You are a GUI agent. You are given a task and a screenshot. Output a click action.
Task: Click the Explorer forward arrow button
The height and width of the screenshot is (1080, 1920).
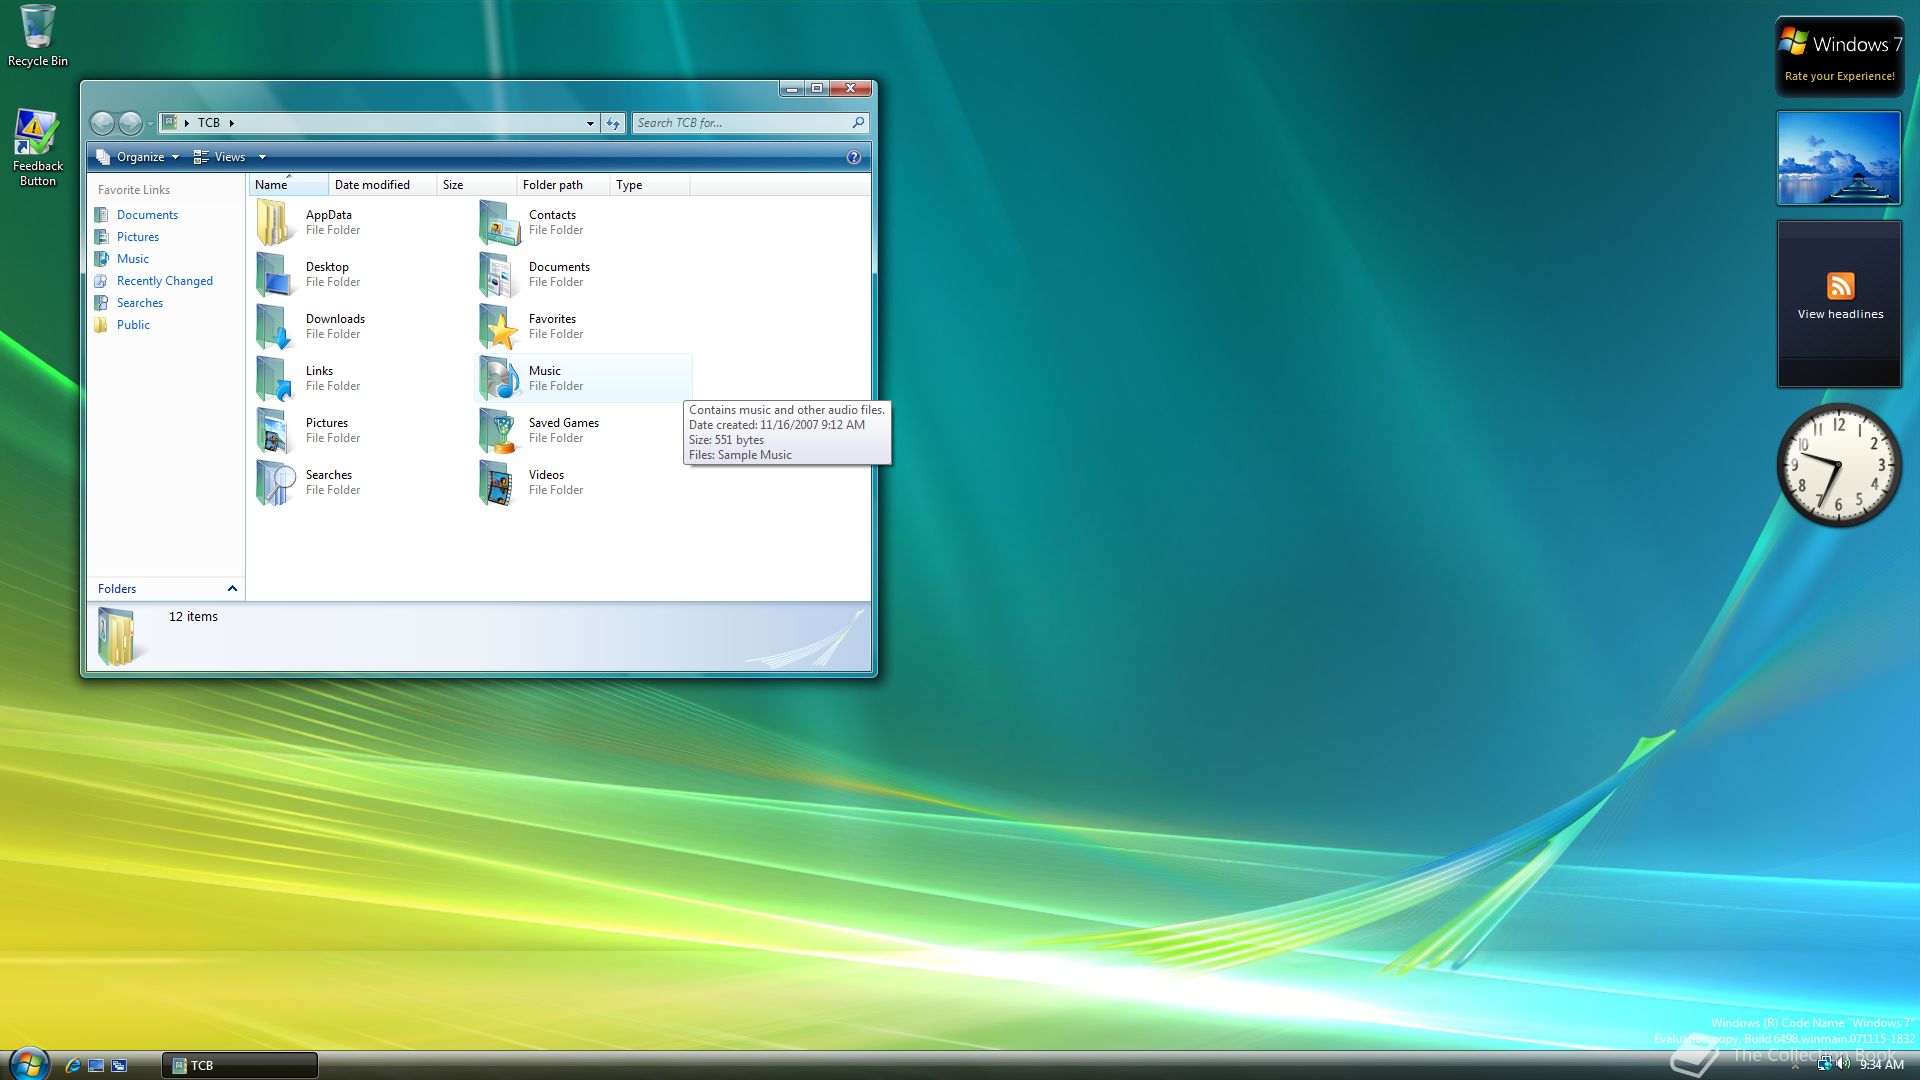(130, 123)
